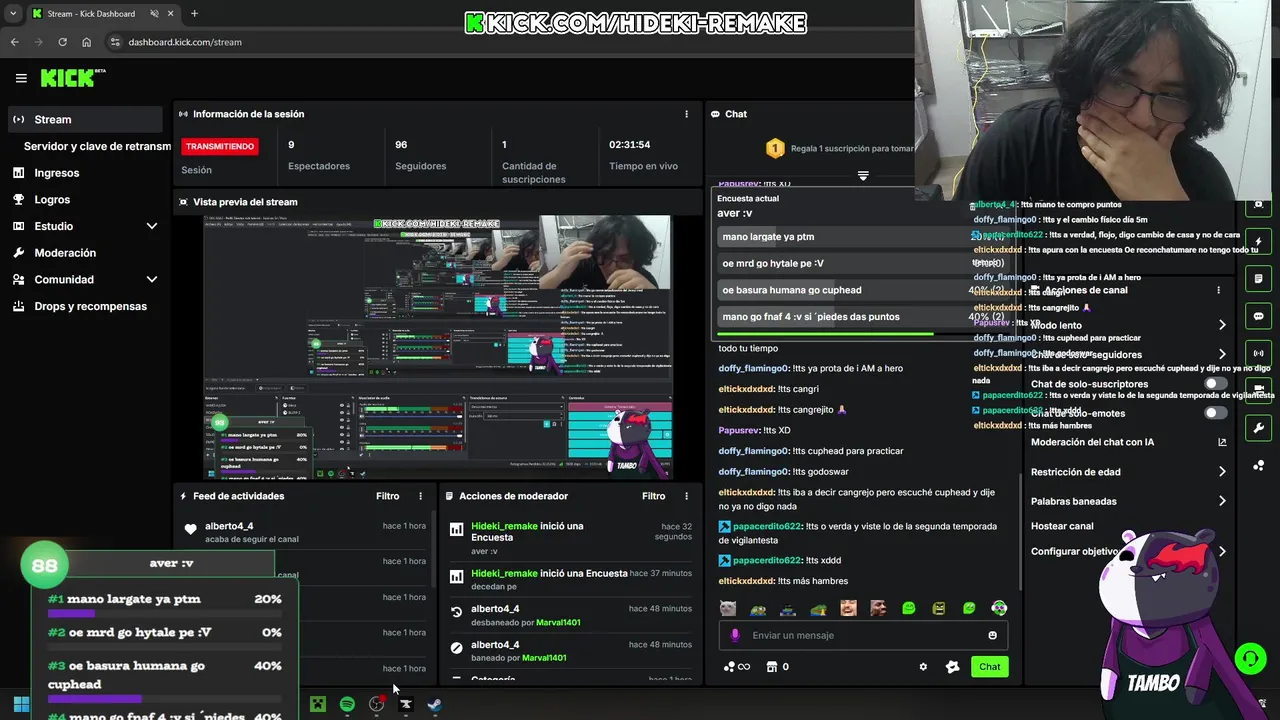Open Moderación del chat con IA link
Viewport: 1280px width, 720px height.
[1128, 442]
